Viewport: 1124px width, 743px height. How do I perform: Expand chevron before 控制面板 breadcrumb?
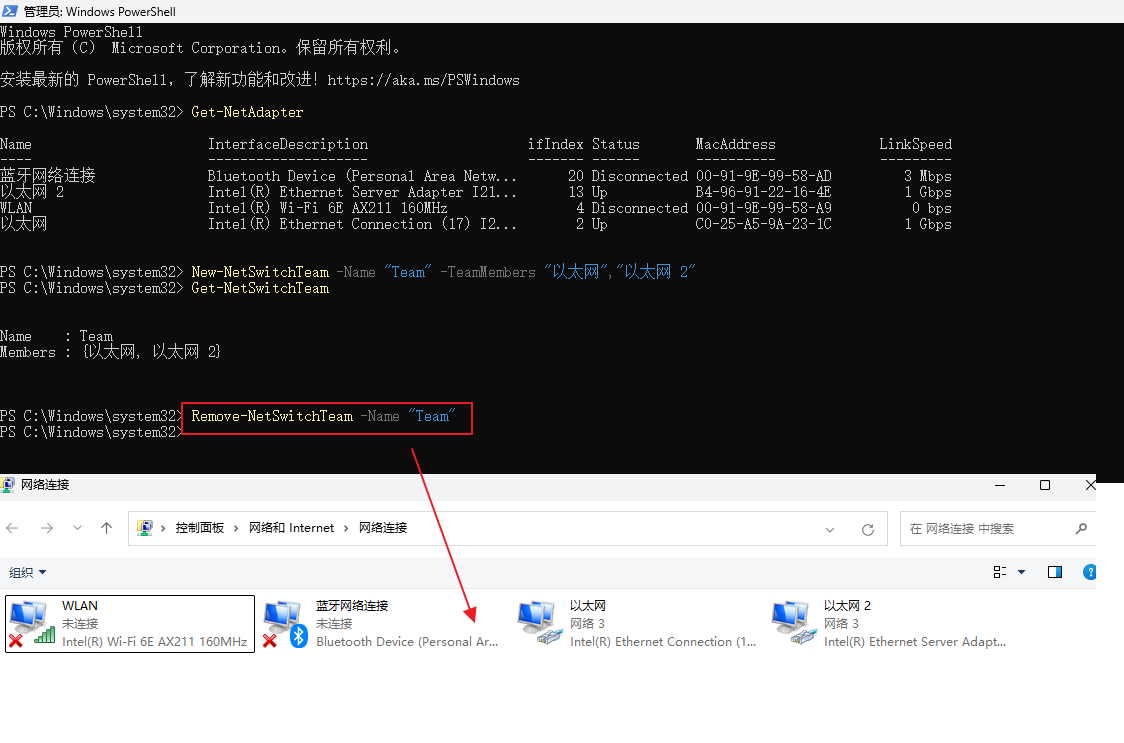[163, 529]
